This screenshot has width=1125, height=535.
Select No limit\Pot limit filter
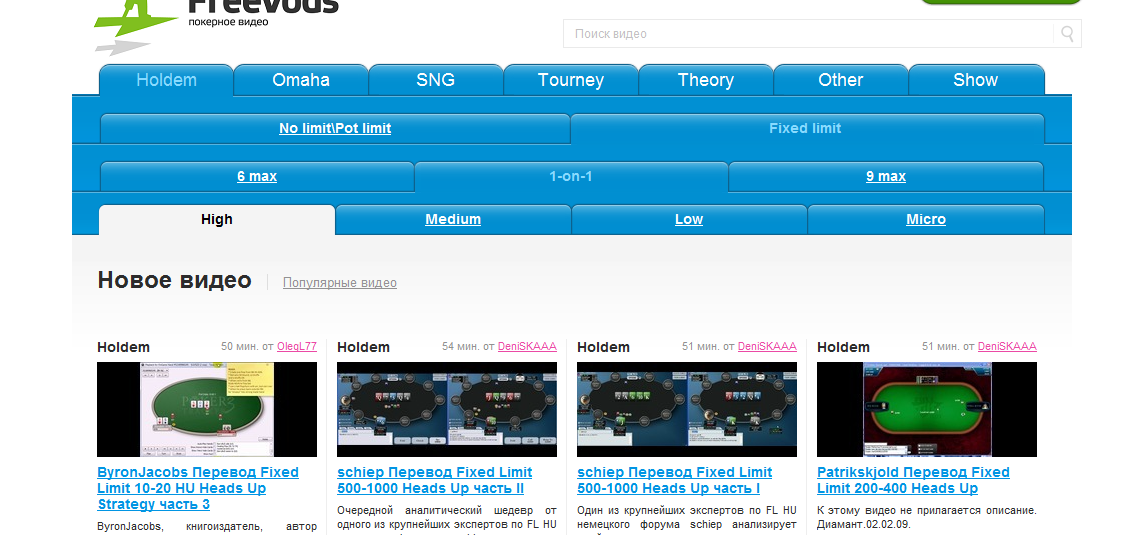point(335,128)
